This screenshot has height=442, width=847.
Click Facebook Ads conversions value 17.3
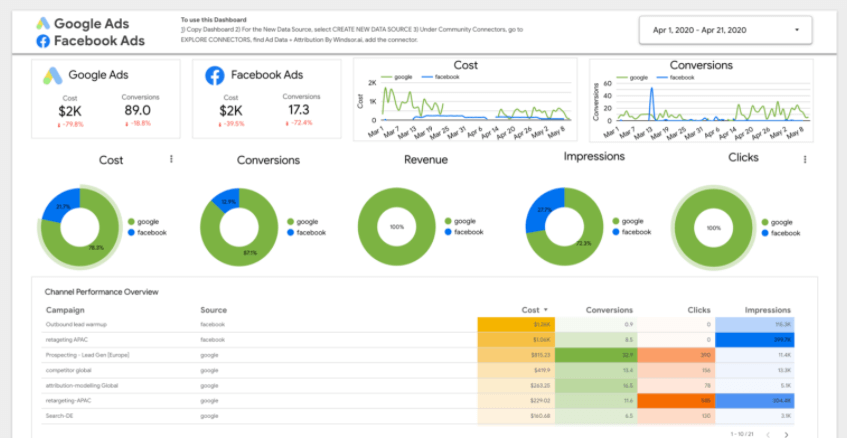(299, 110)
